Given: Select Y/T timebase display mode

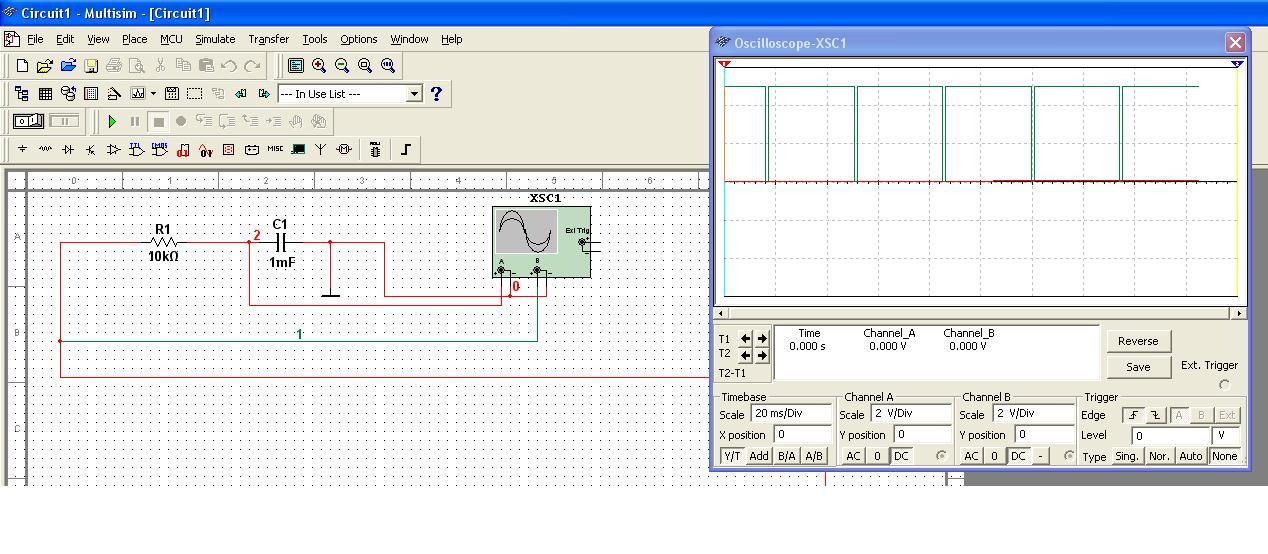Looking at the screenshot, I should pyautogui.click(x=732, y=456).
